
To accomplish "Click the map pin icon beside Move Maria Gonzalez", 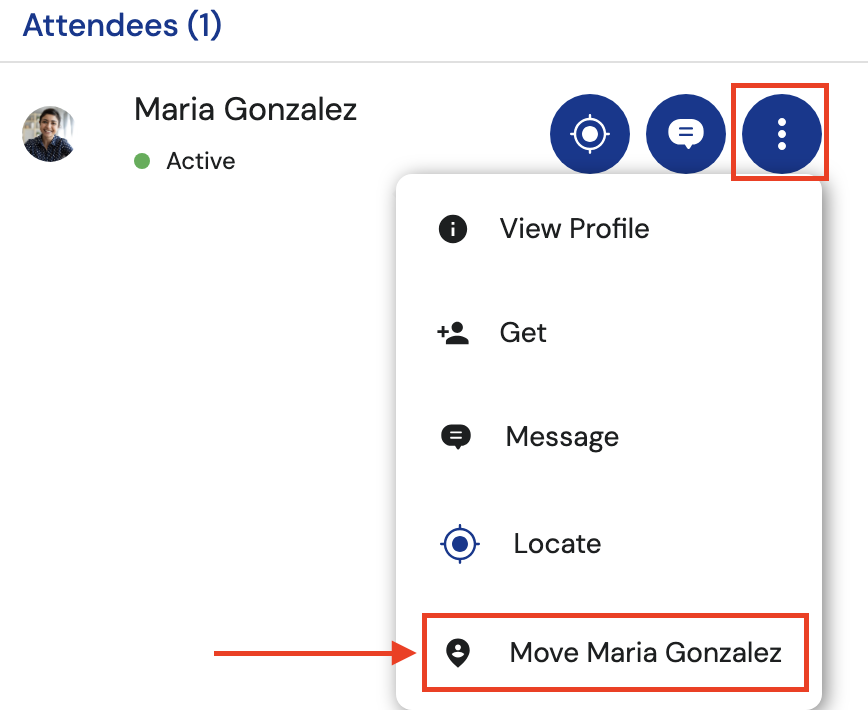I will (x=457, y=654).
